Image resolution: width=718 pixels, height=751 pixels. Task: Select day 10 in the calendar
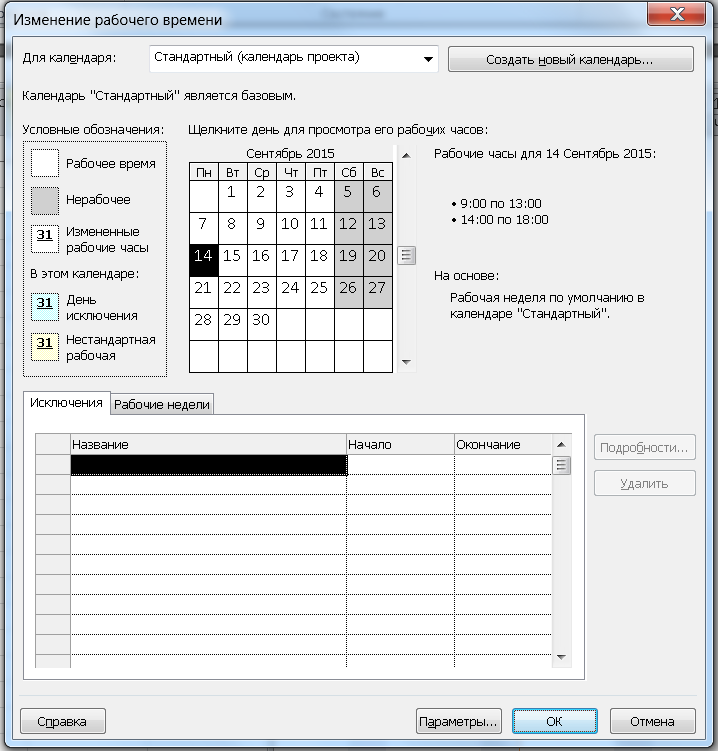291,228
